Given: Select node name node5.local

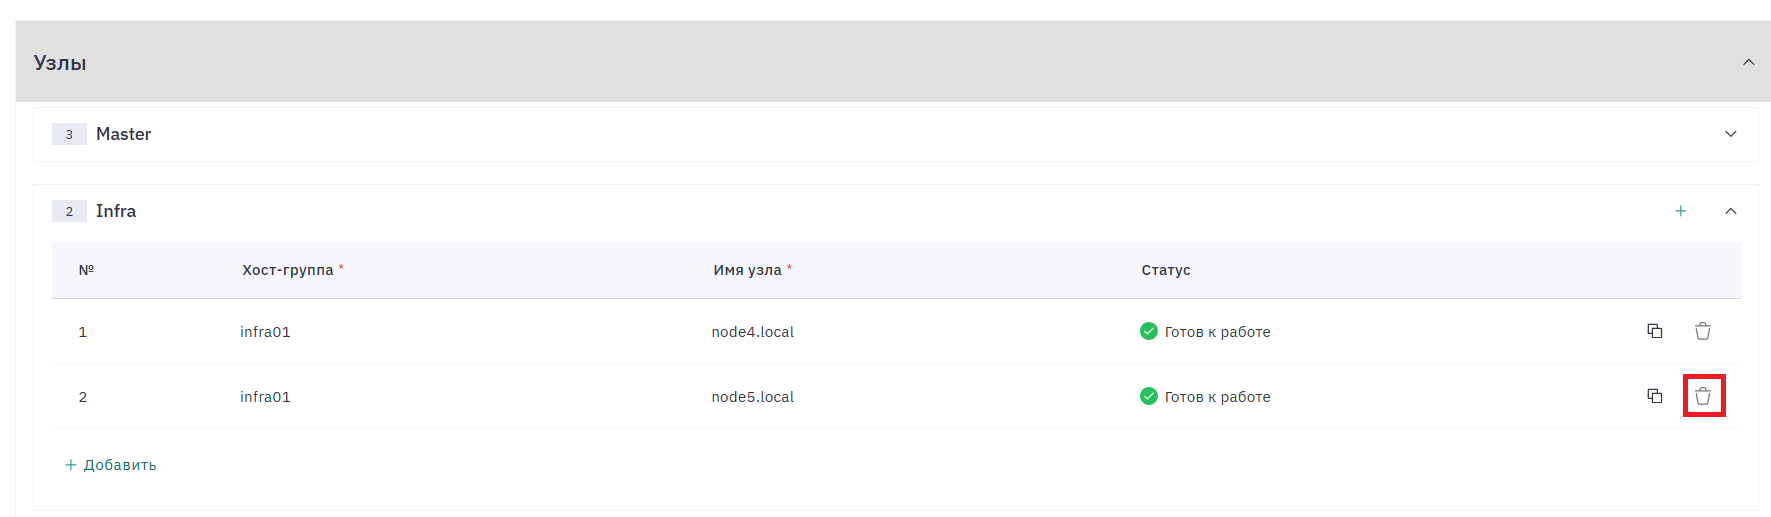Looking at the screenshot, I should click(753, 397).
